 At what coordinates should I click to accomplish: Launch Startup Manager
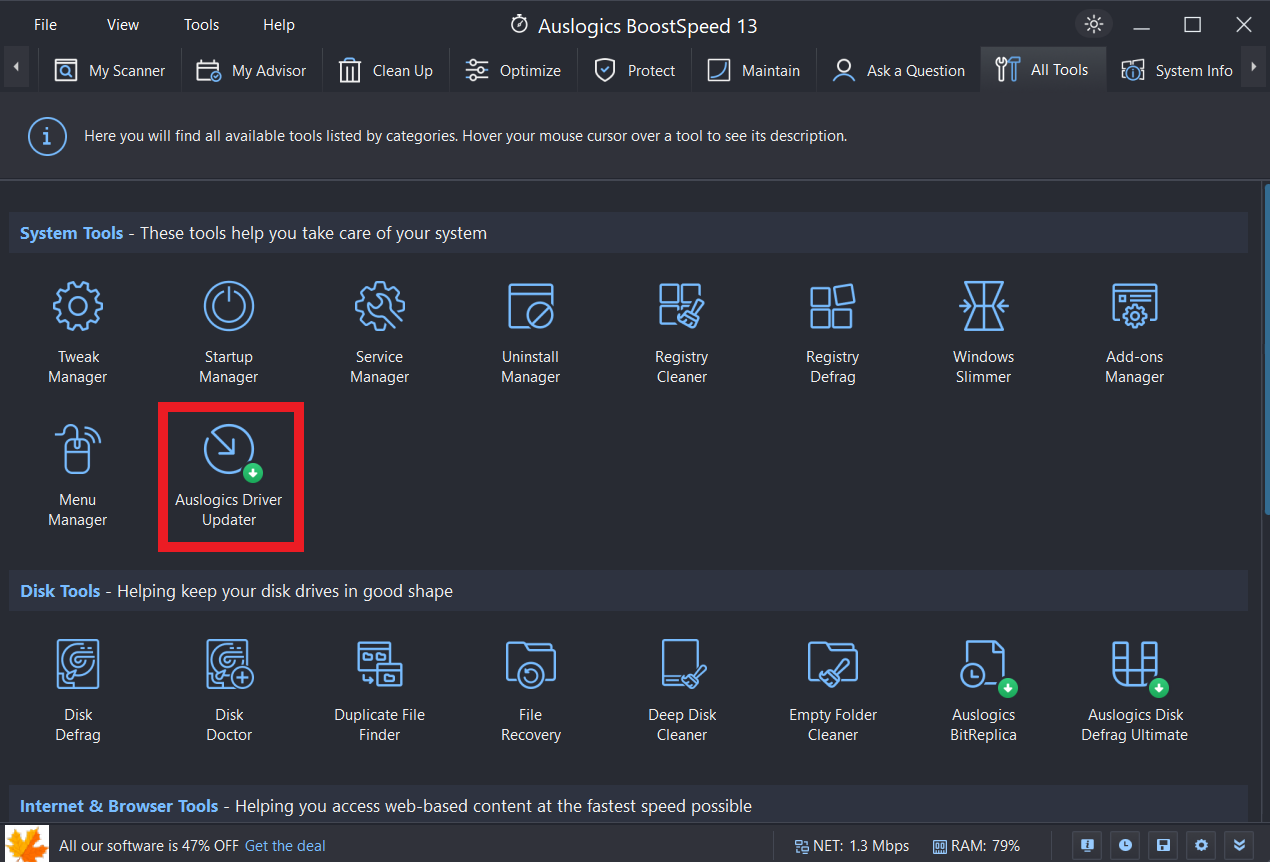[229, 333]
